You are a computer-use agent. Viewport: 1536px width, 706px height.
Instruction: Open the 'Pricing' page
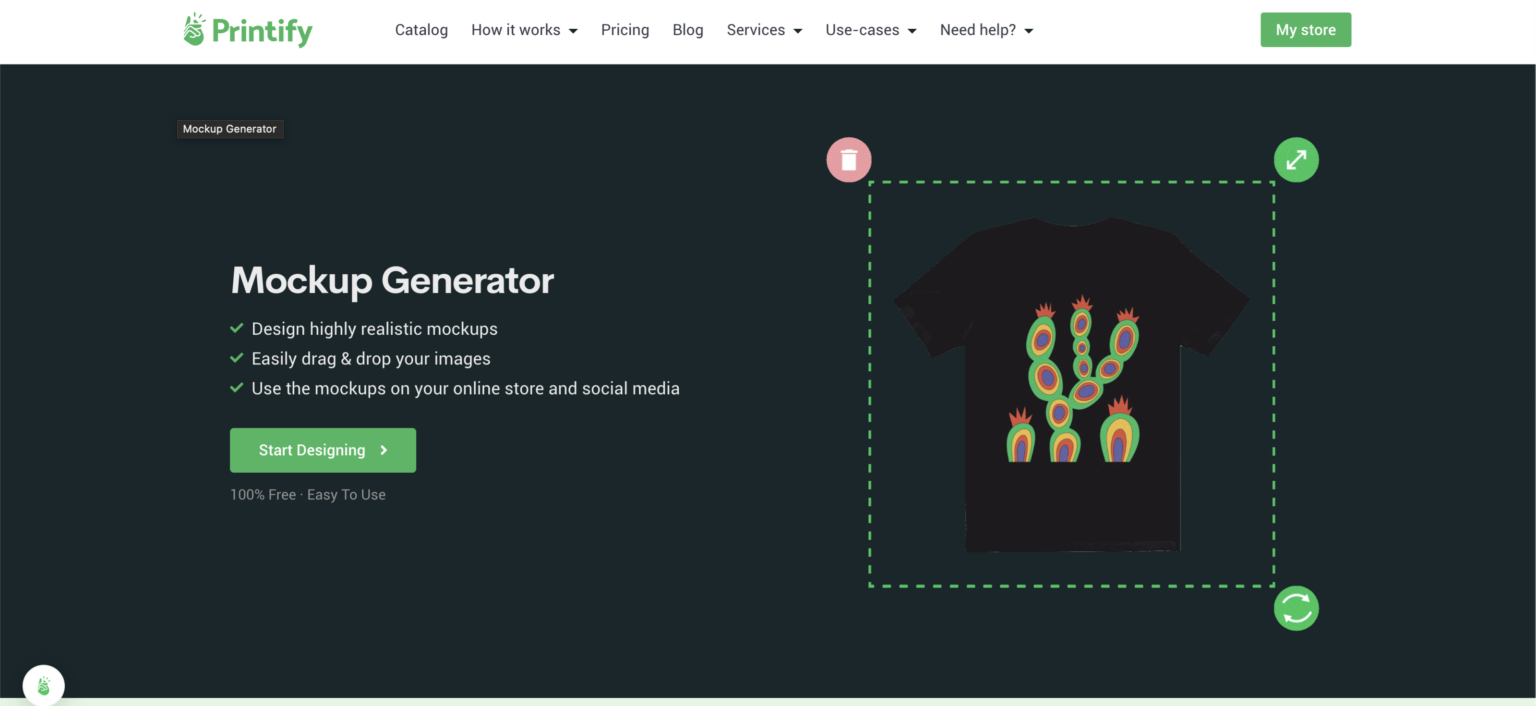coord(625,30)
